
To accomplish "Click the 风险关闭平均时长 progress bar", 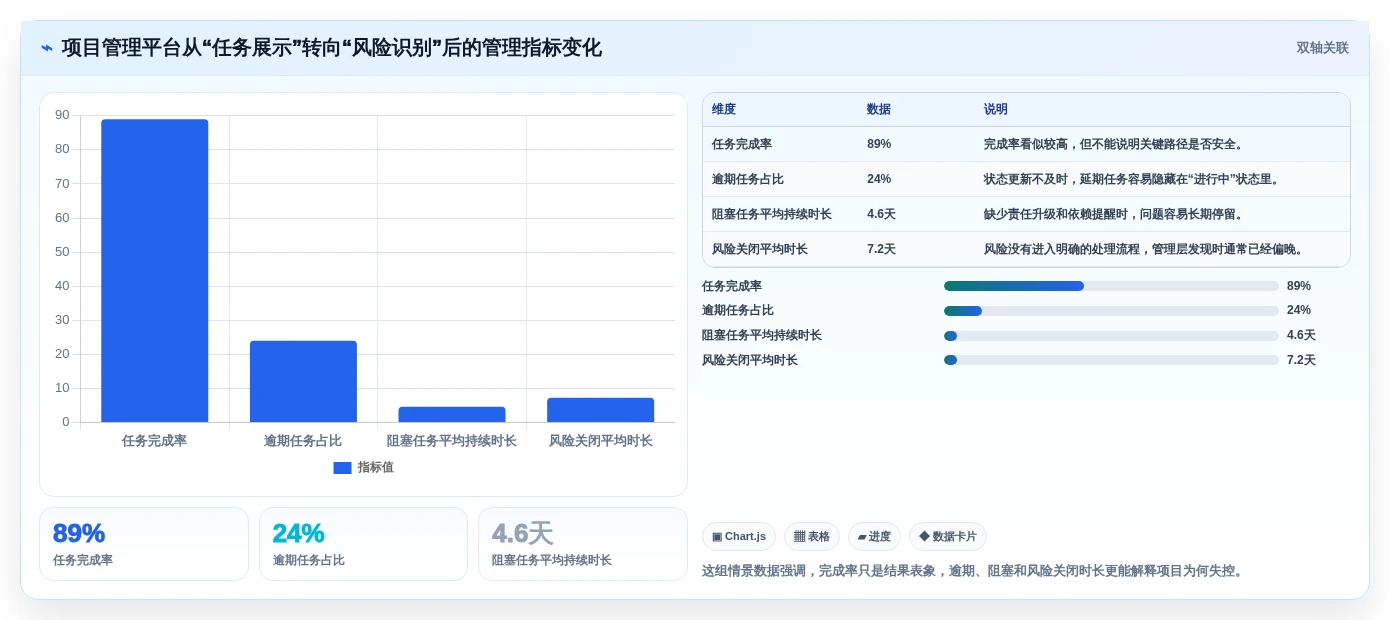I will 1111,360.
